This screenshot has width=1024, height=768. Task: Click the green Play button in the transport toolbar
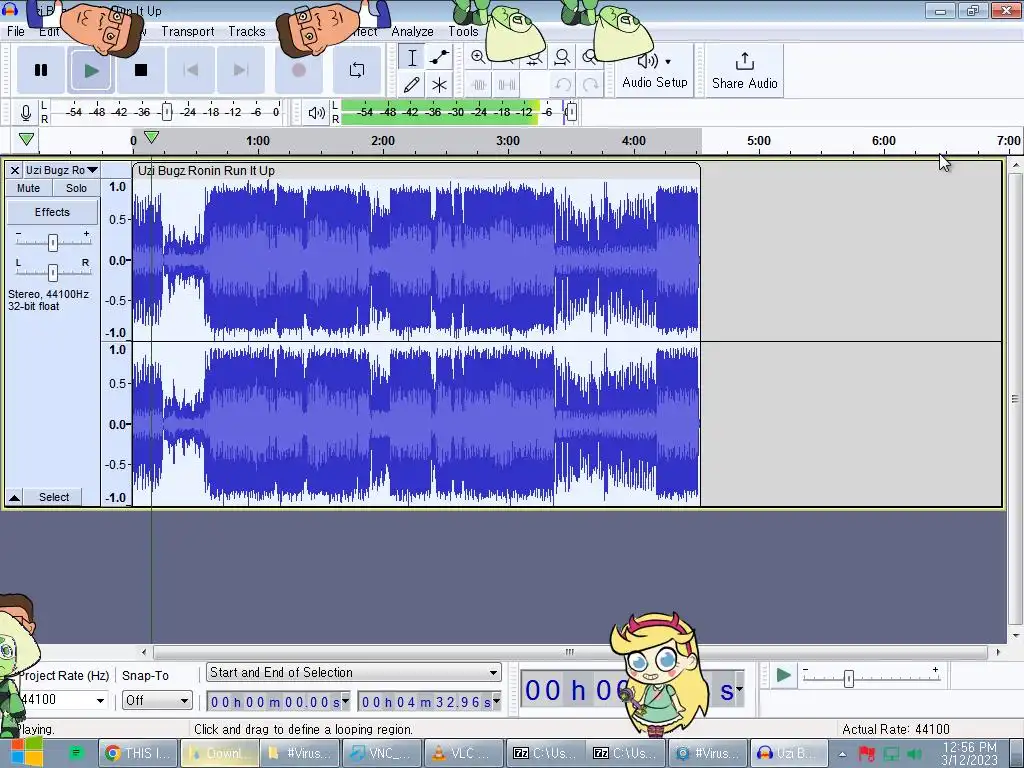(91, 70)
